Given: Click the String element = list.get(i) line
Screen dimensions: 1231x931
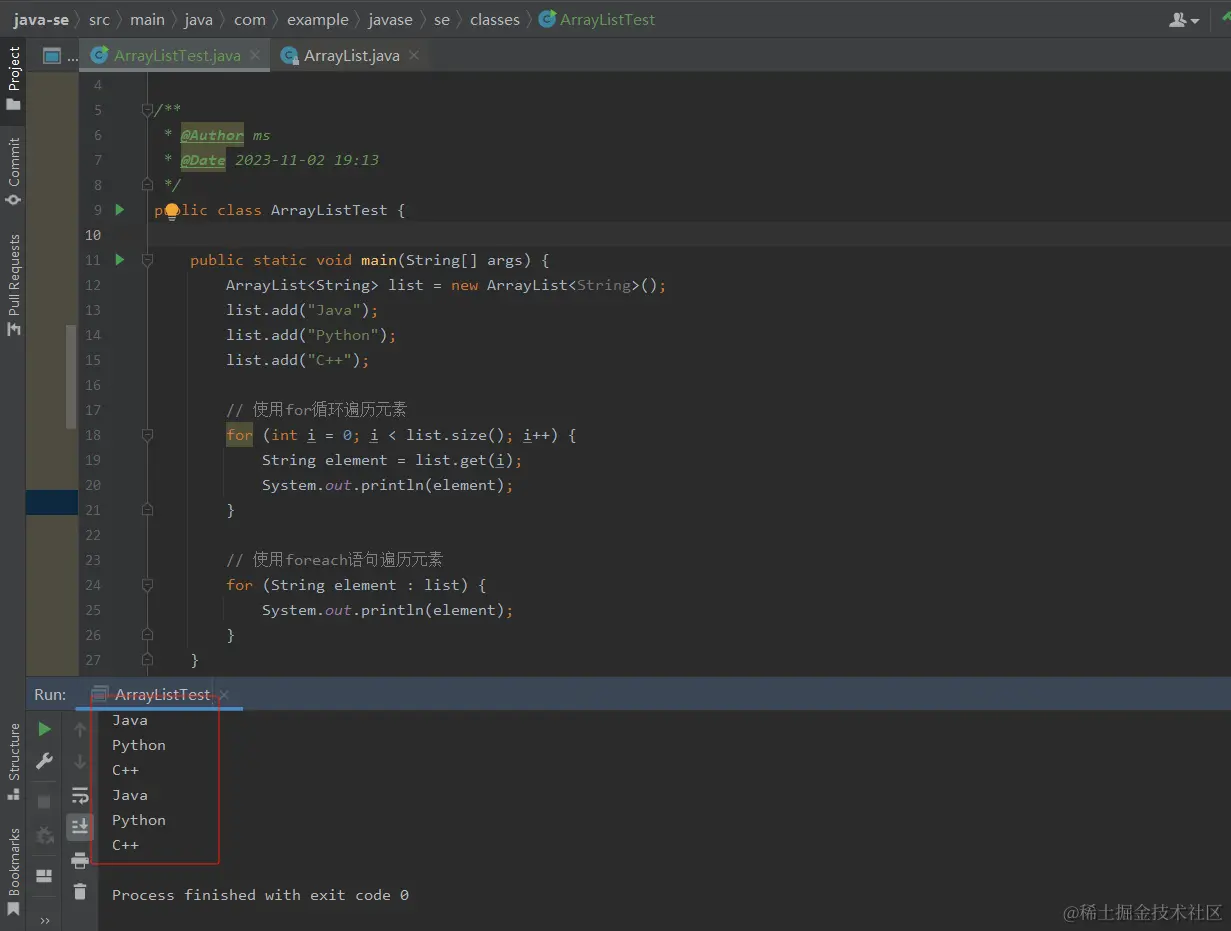Looking at the screenshot, I should 392,460.
